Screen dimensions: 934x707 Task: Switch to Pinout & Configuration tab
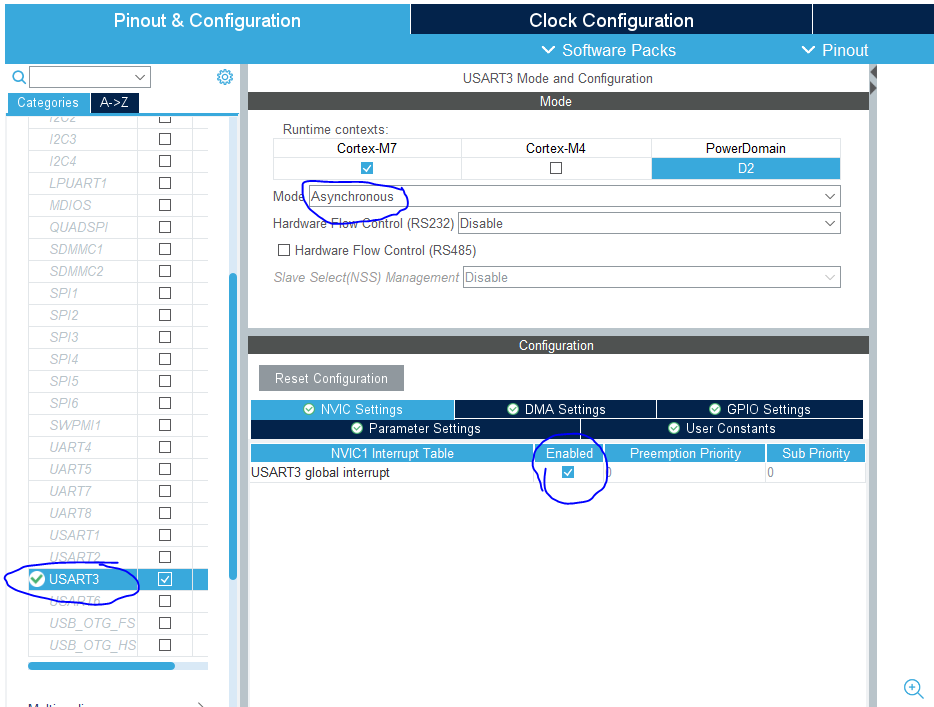[x=207, y=20]
